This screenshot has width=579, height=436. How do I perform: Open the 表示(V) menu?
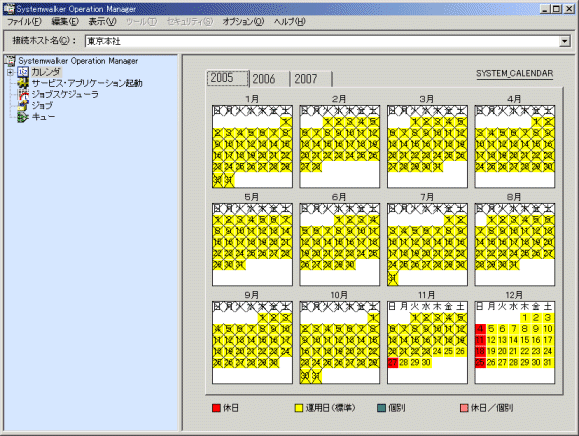coord(102,22)
